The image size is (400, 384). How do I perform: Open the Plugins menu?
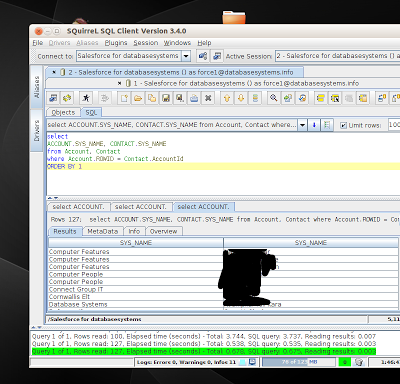tap(116, 43)
